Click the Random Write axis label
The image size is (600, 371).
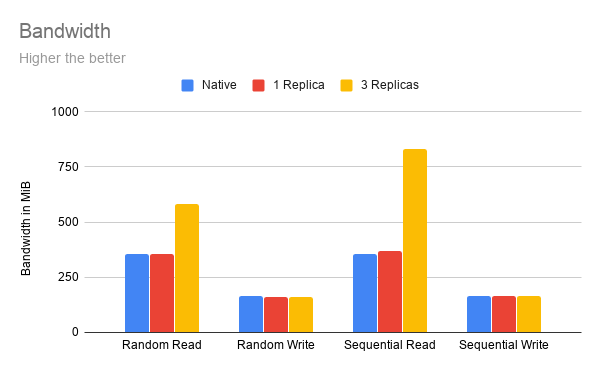(276, 345)
